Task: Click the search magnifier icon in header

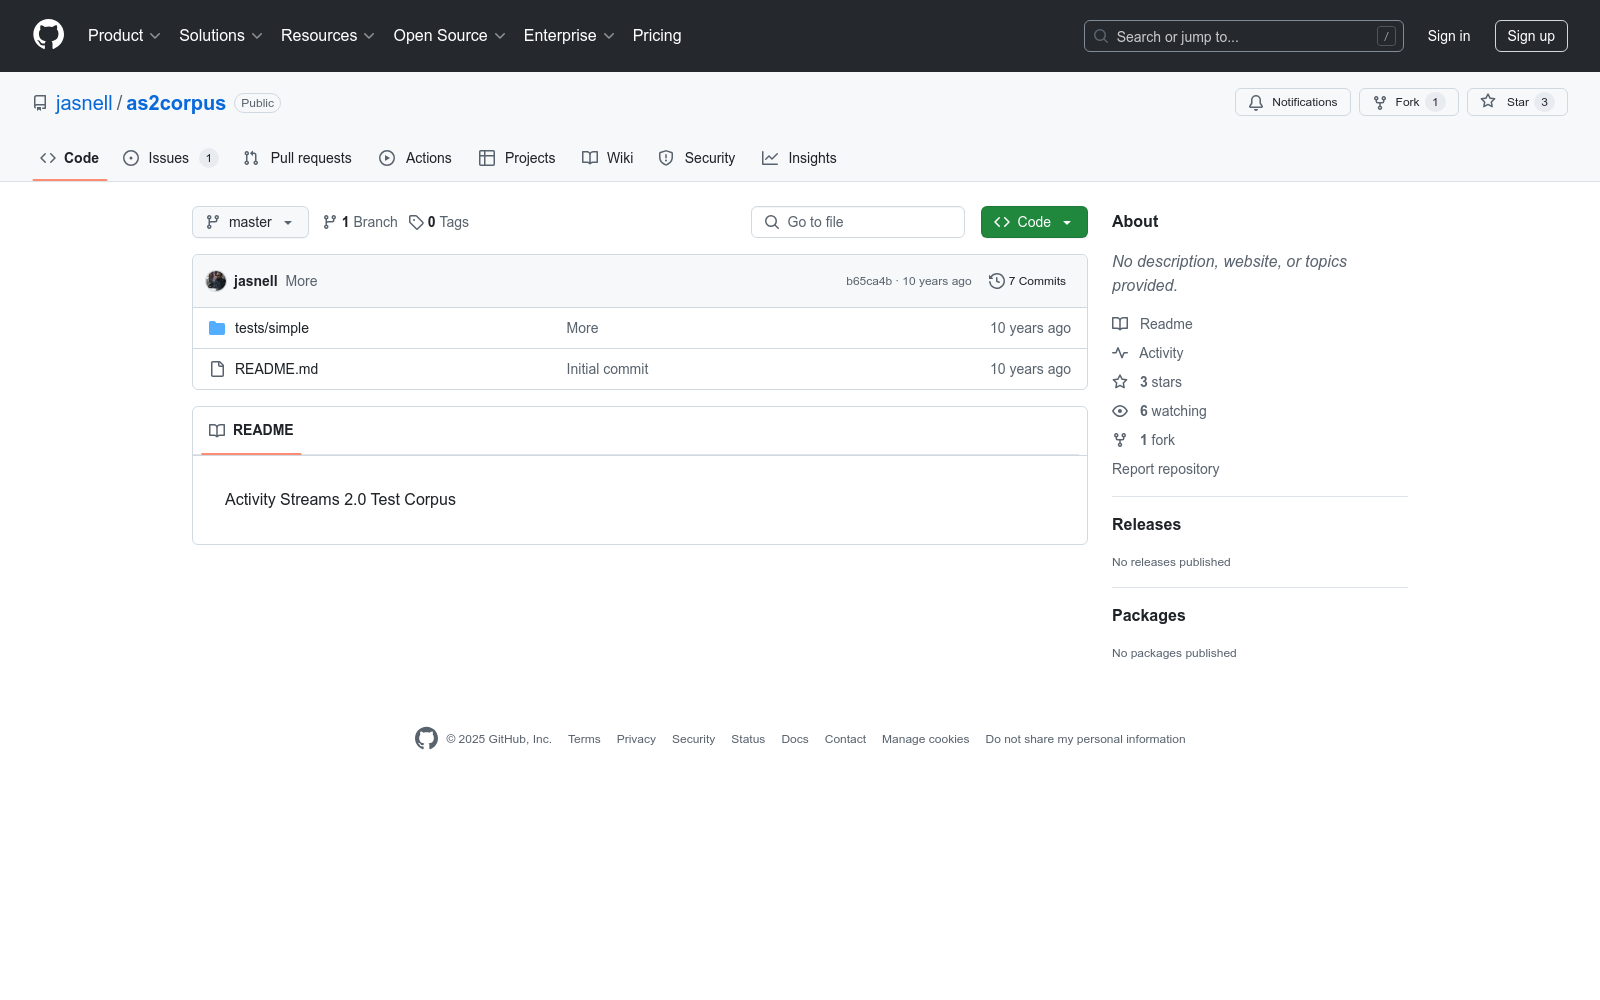Action: [x=1101, y=36]
